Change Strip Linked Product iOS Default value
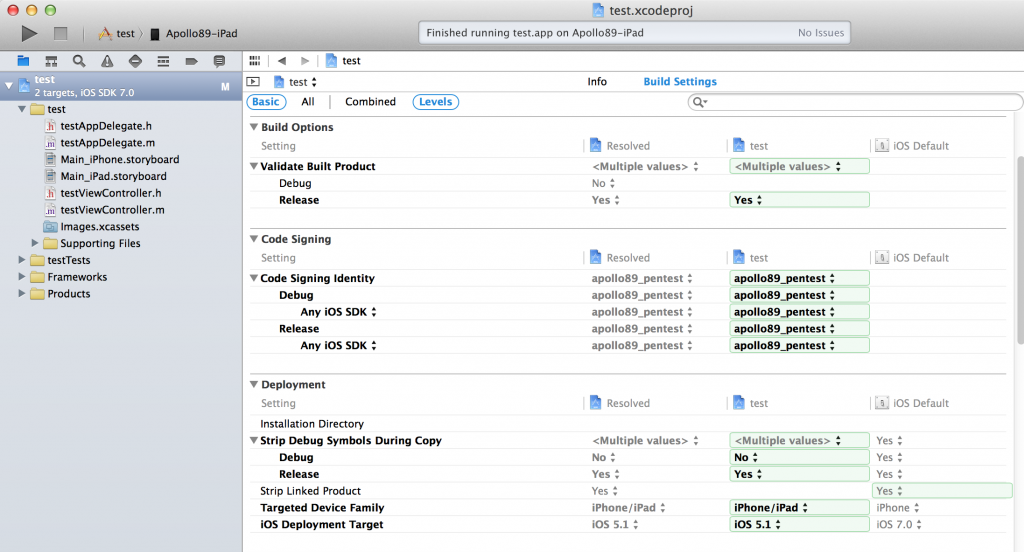The width and height of the screenshot is (1024, 552). click(x=942, y=491)
